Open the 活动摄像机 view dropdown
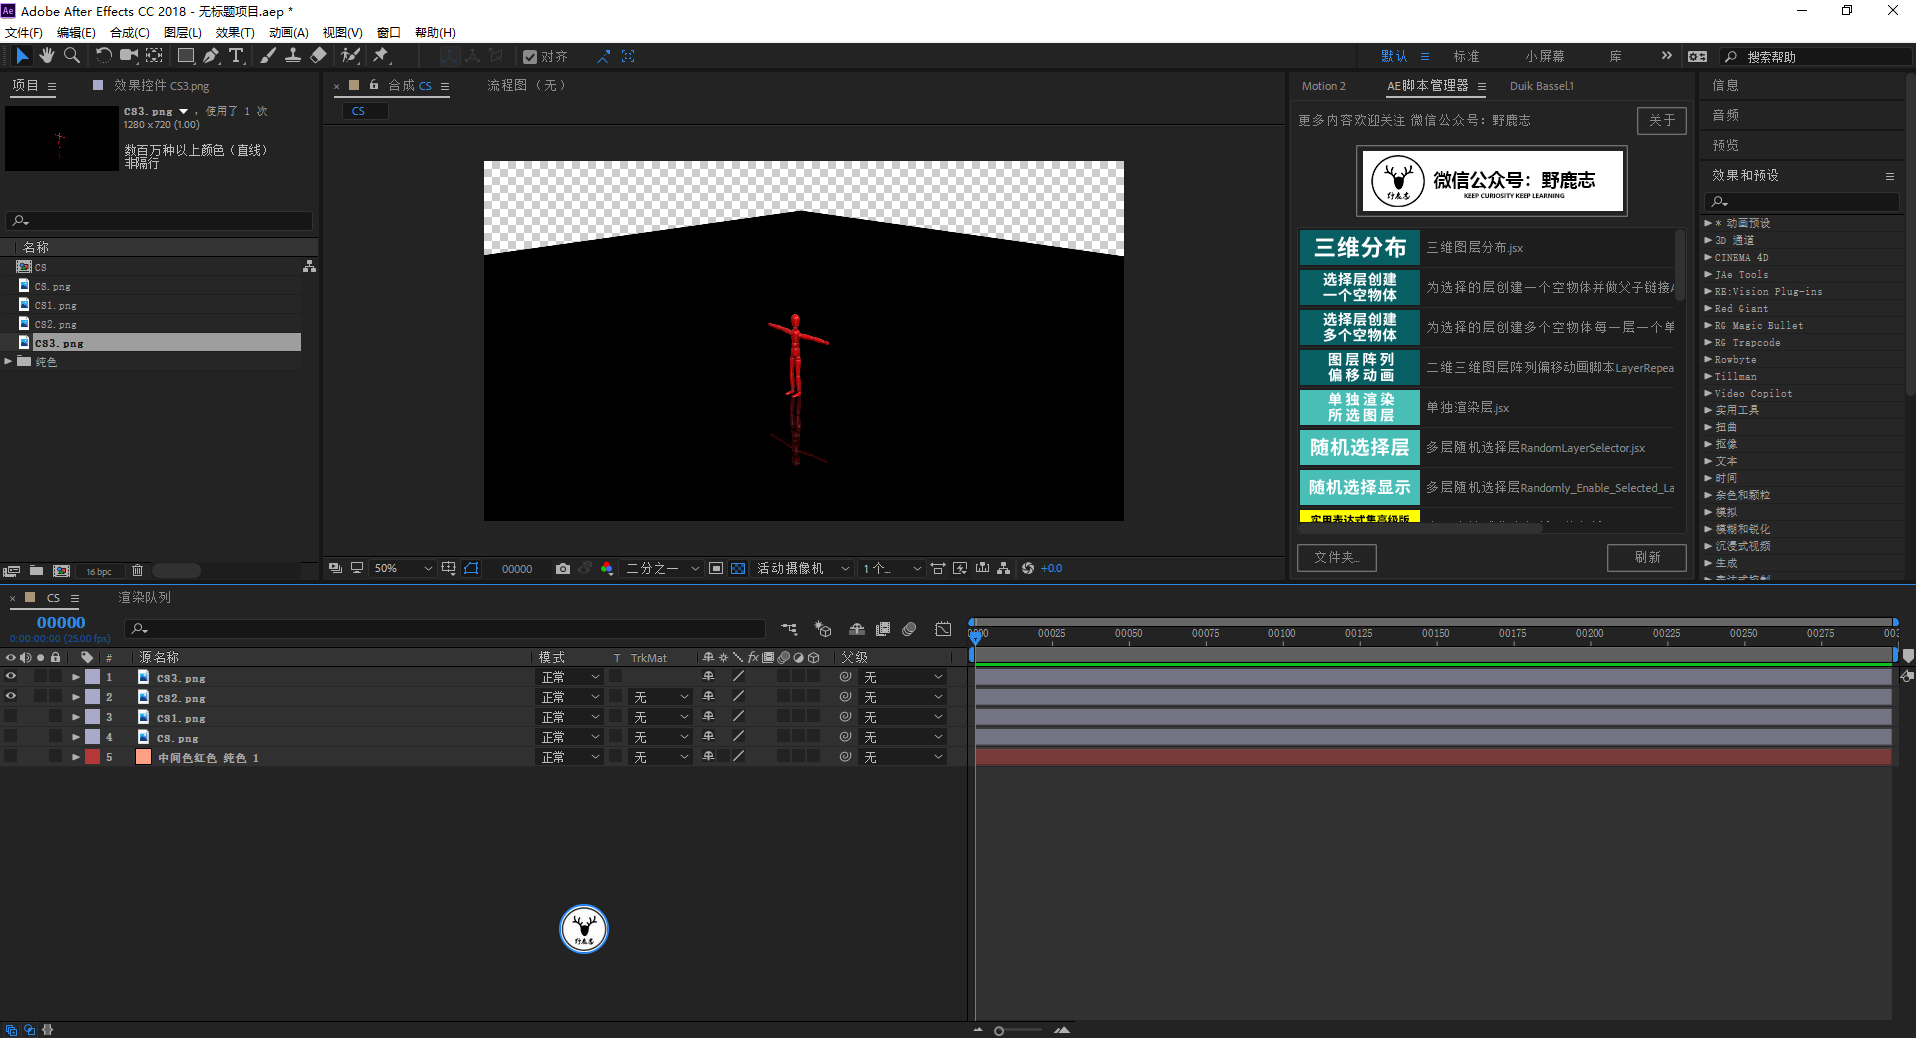 pyautogui.click(x=802, y=569)
